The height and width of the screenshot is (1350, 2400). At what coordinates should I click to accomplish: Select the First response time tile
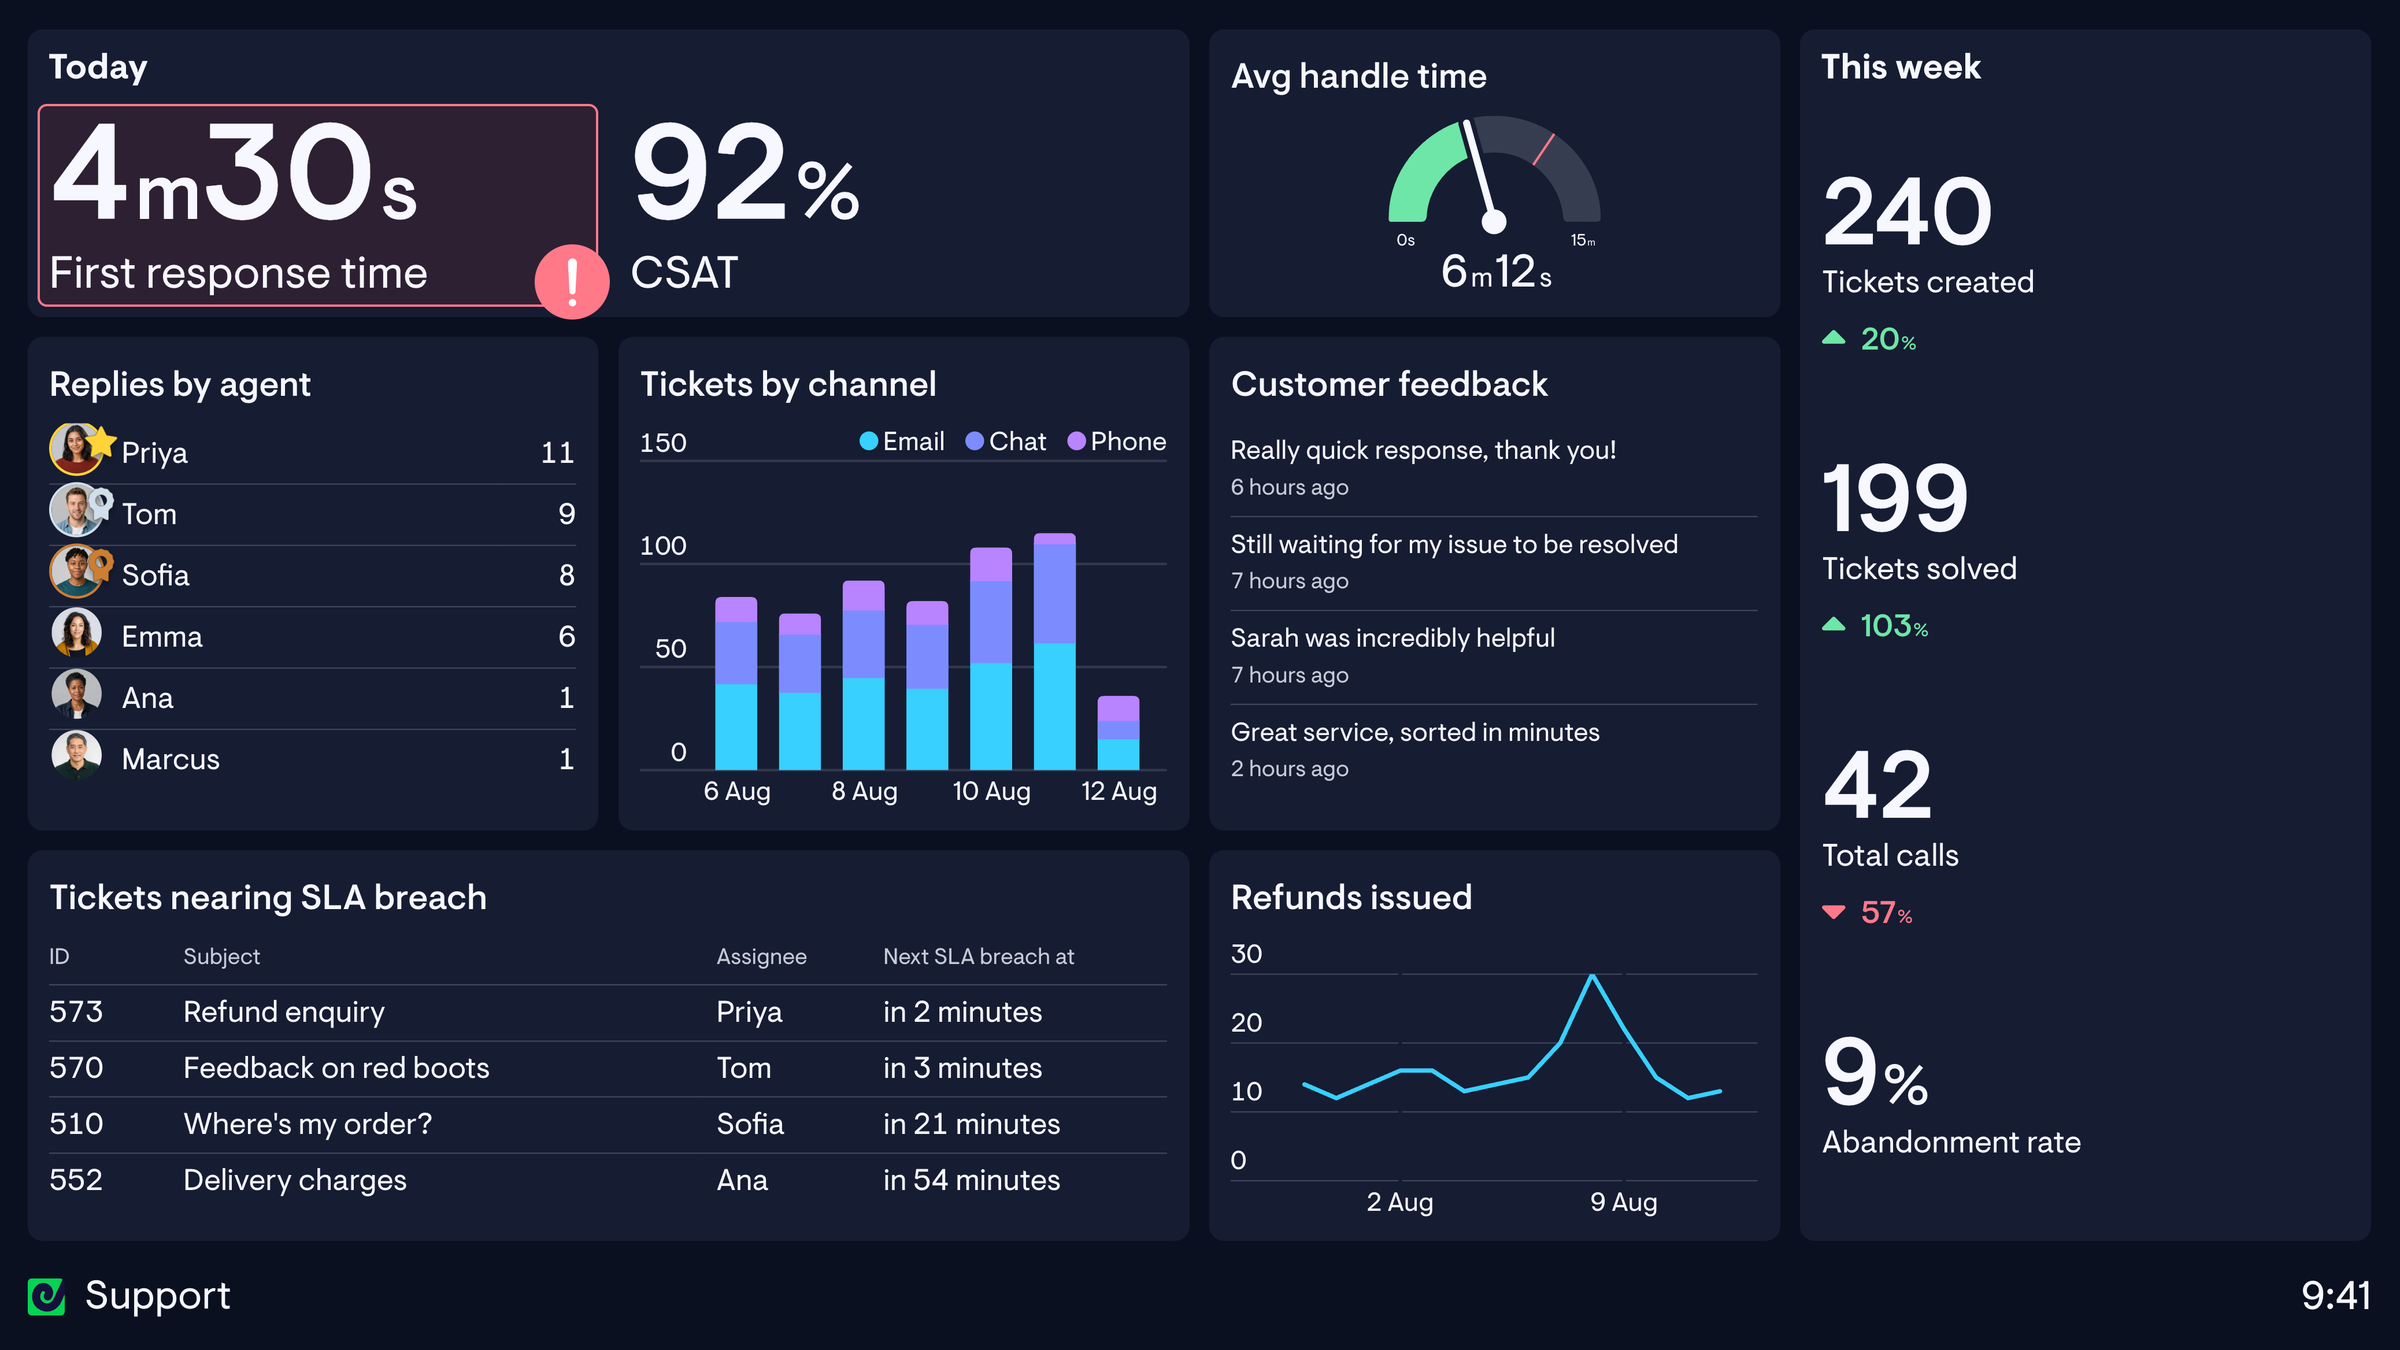pyautogui.click(x=318, y=205)
